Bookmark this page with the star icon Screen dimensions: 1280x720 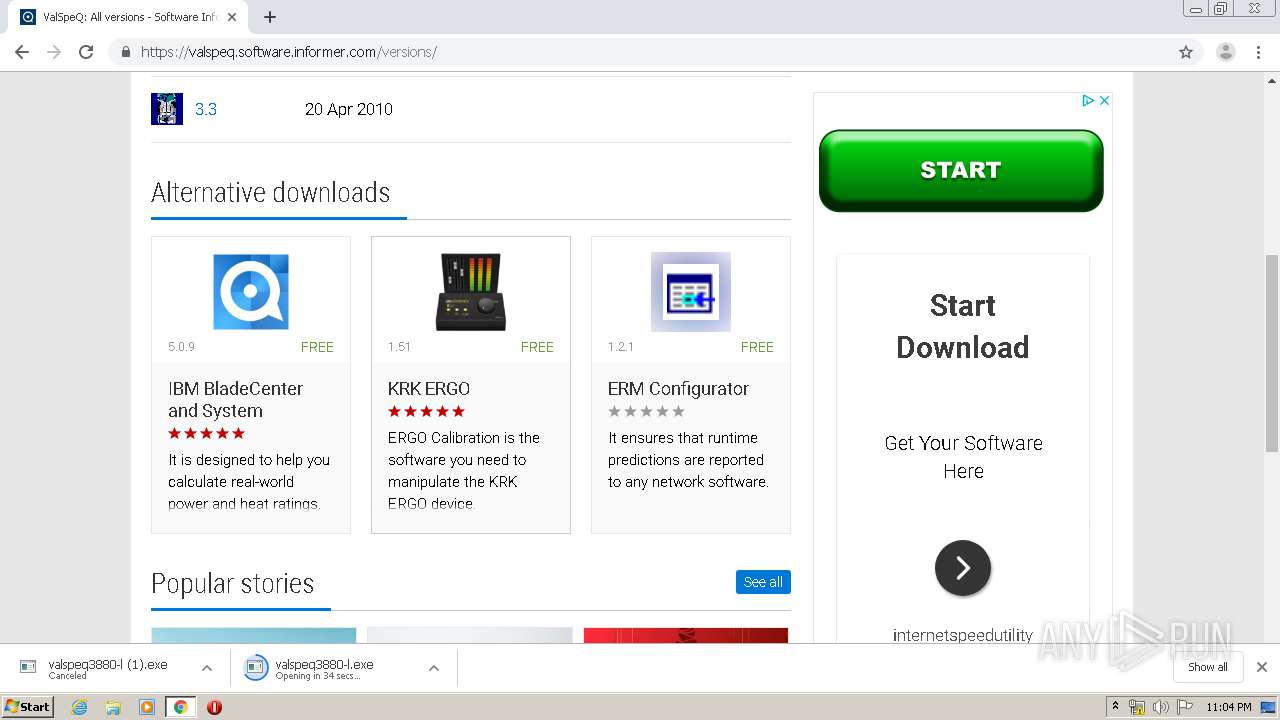(x=1186, y=52)
